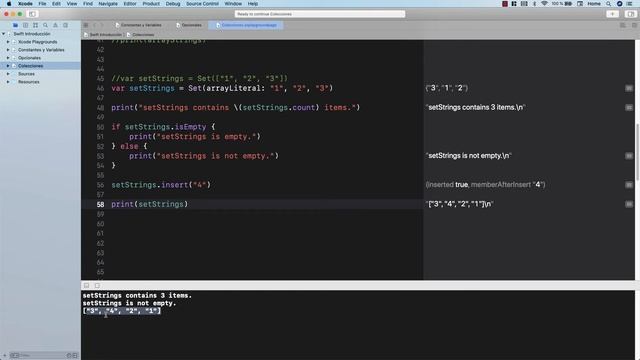Go back with the editor history arrow

(95, 25)
